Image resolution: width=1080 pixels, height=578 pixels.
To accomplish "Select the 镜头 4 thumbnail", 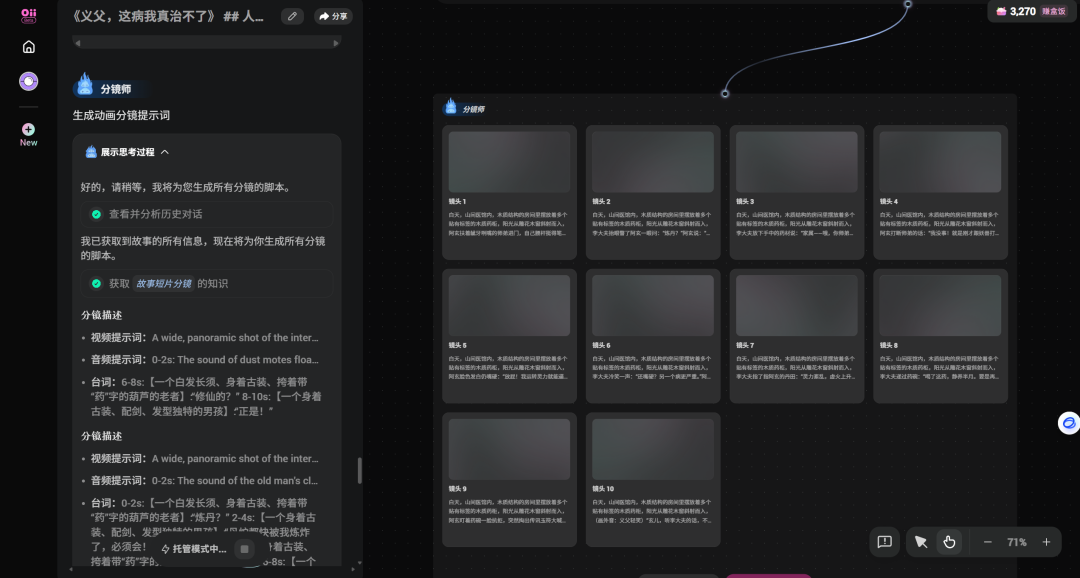I will [940, 162].
